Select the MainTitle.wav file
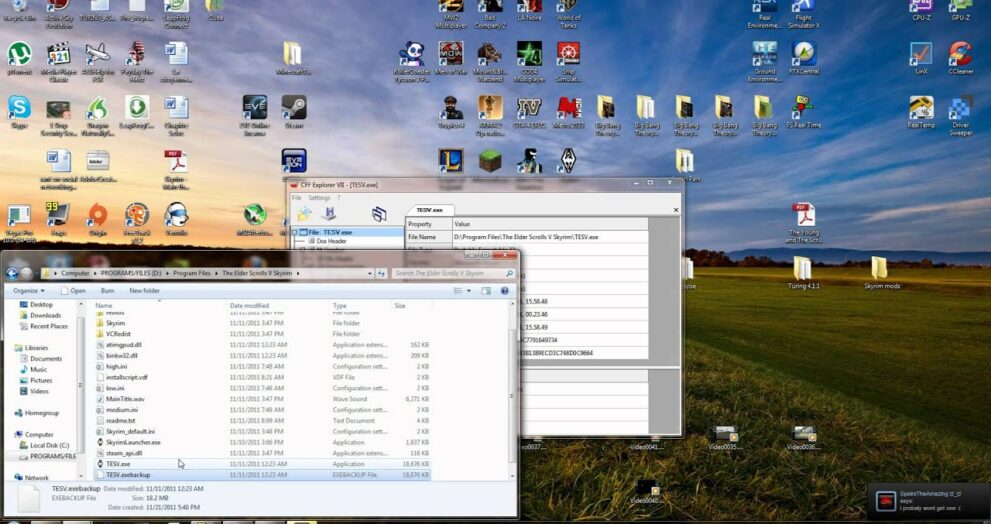 click(262, 399)
